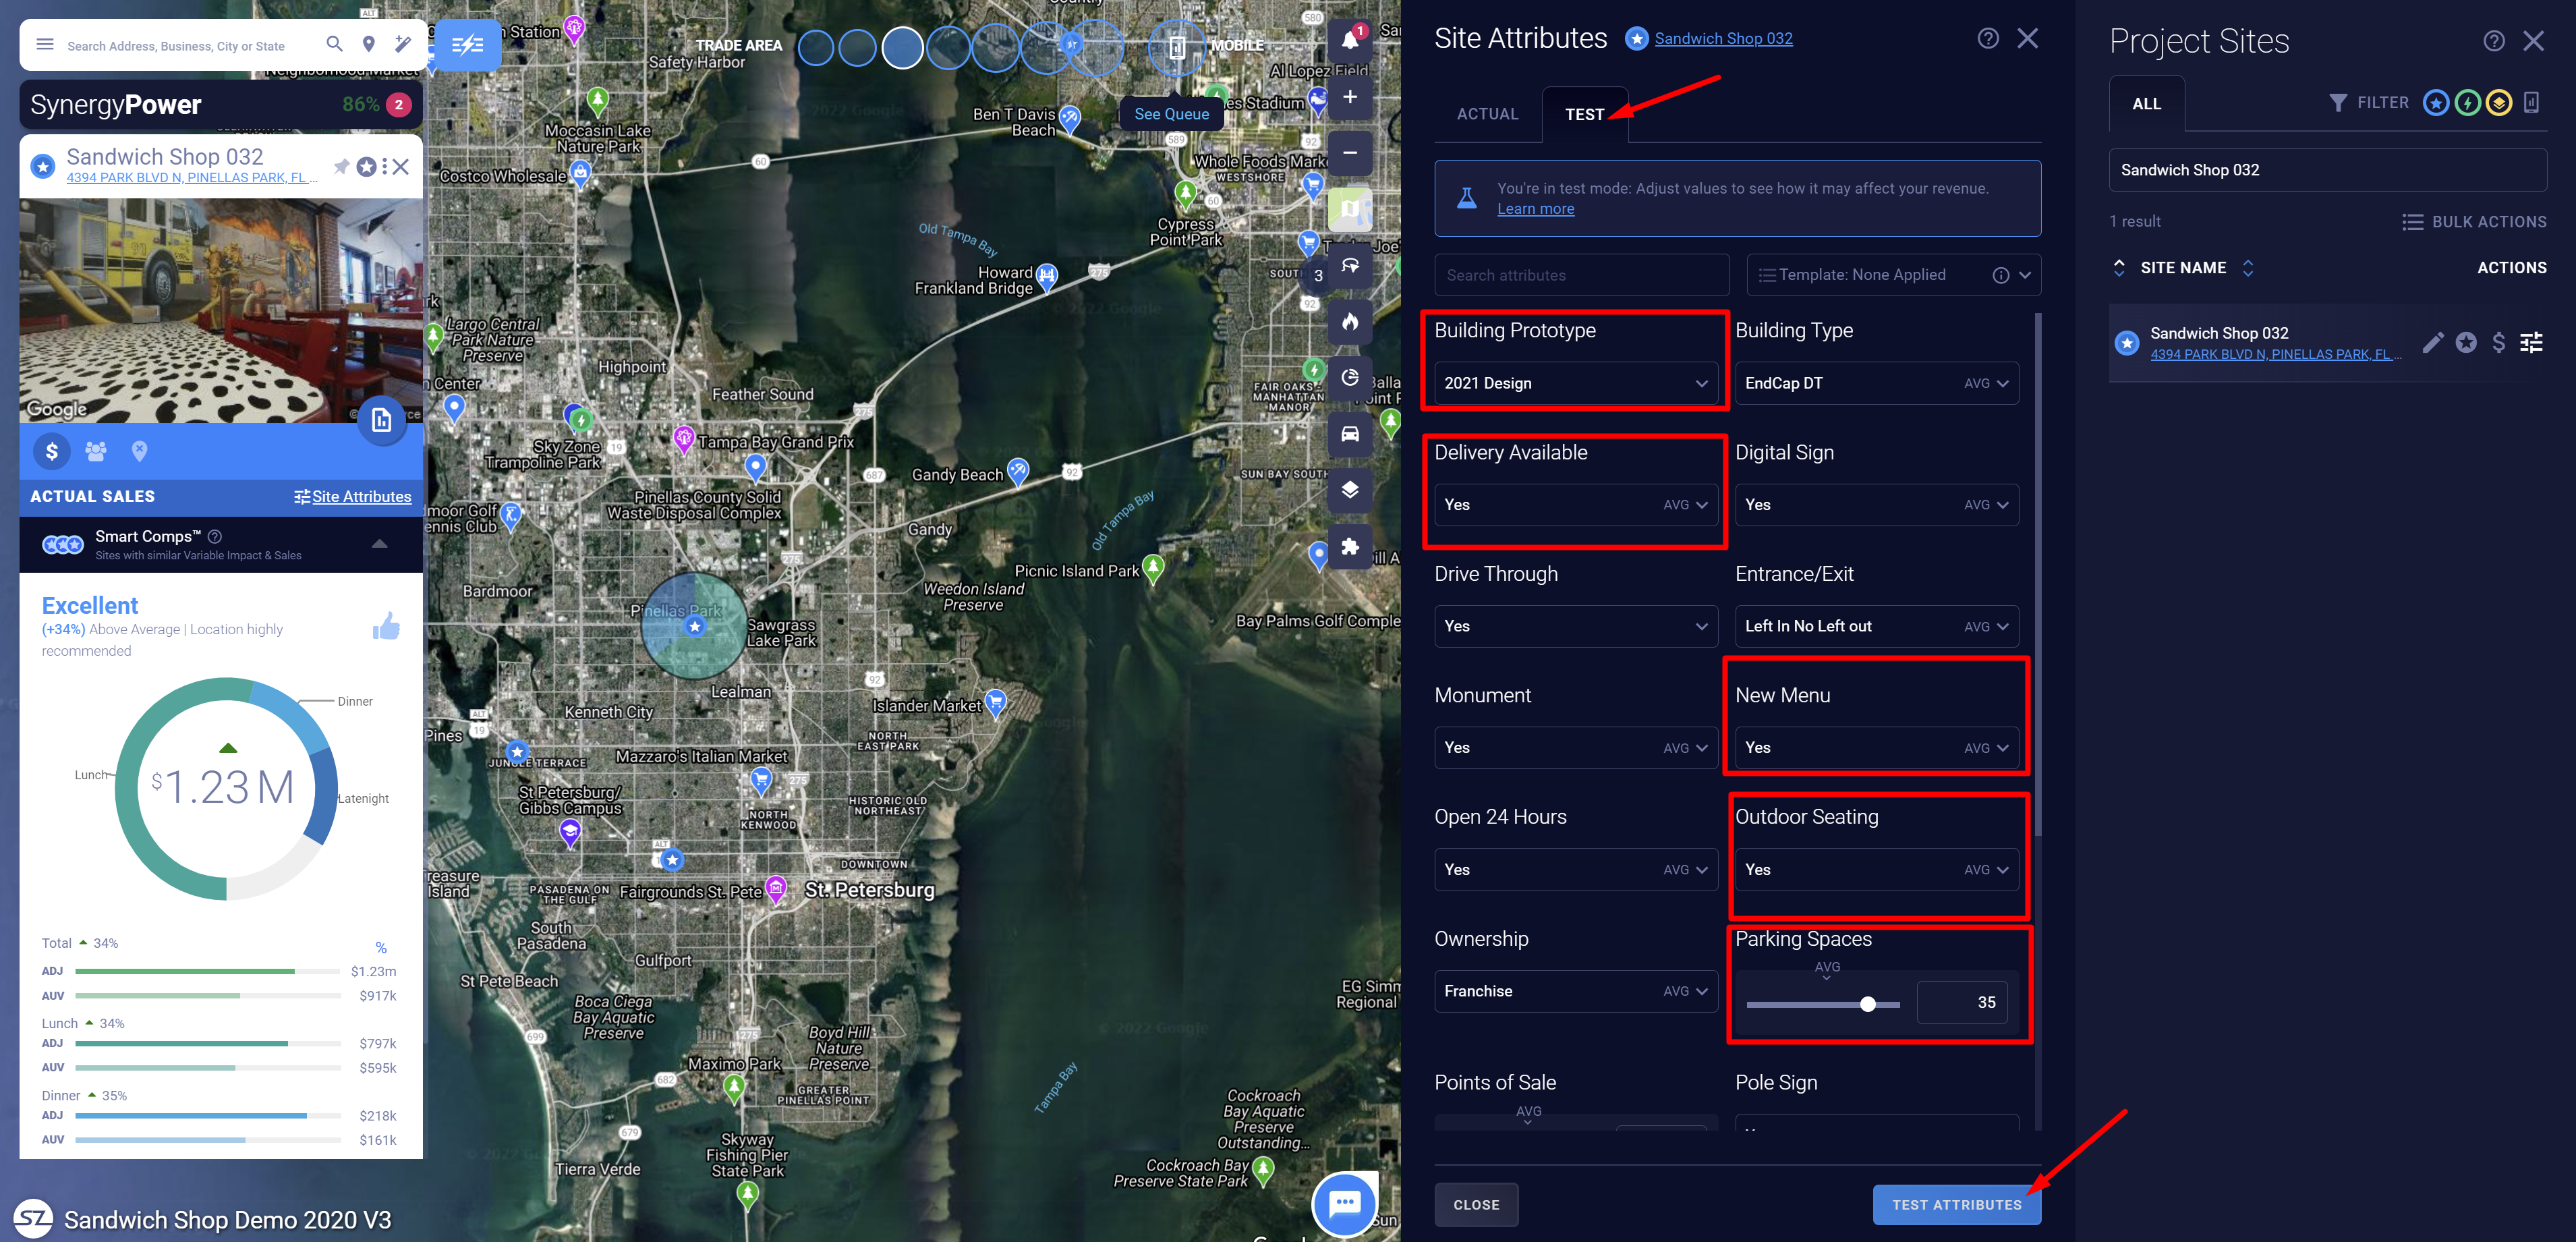2576x1242 pixels.
Task: Open the Delivery Available dropdown
Action: pyautogui.click(x=1575, y=505)
